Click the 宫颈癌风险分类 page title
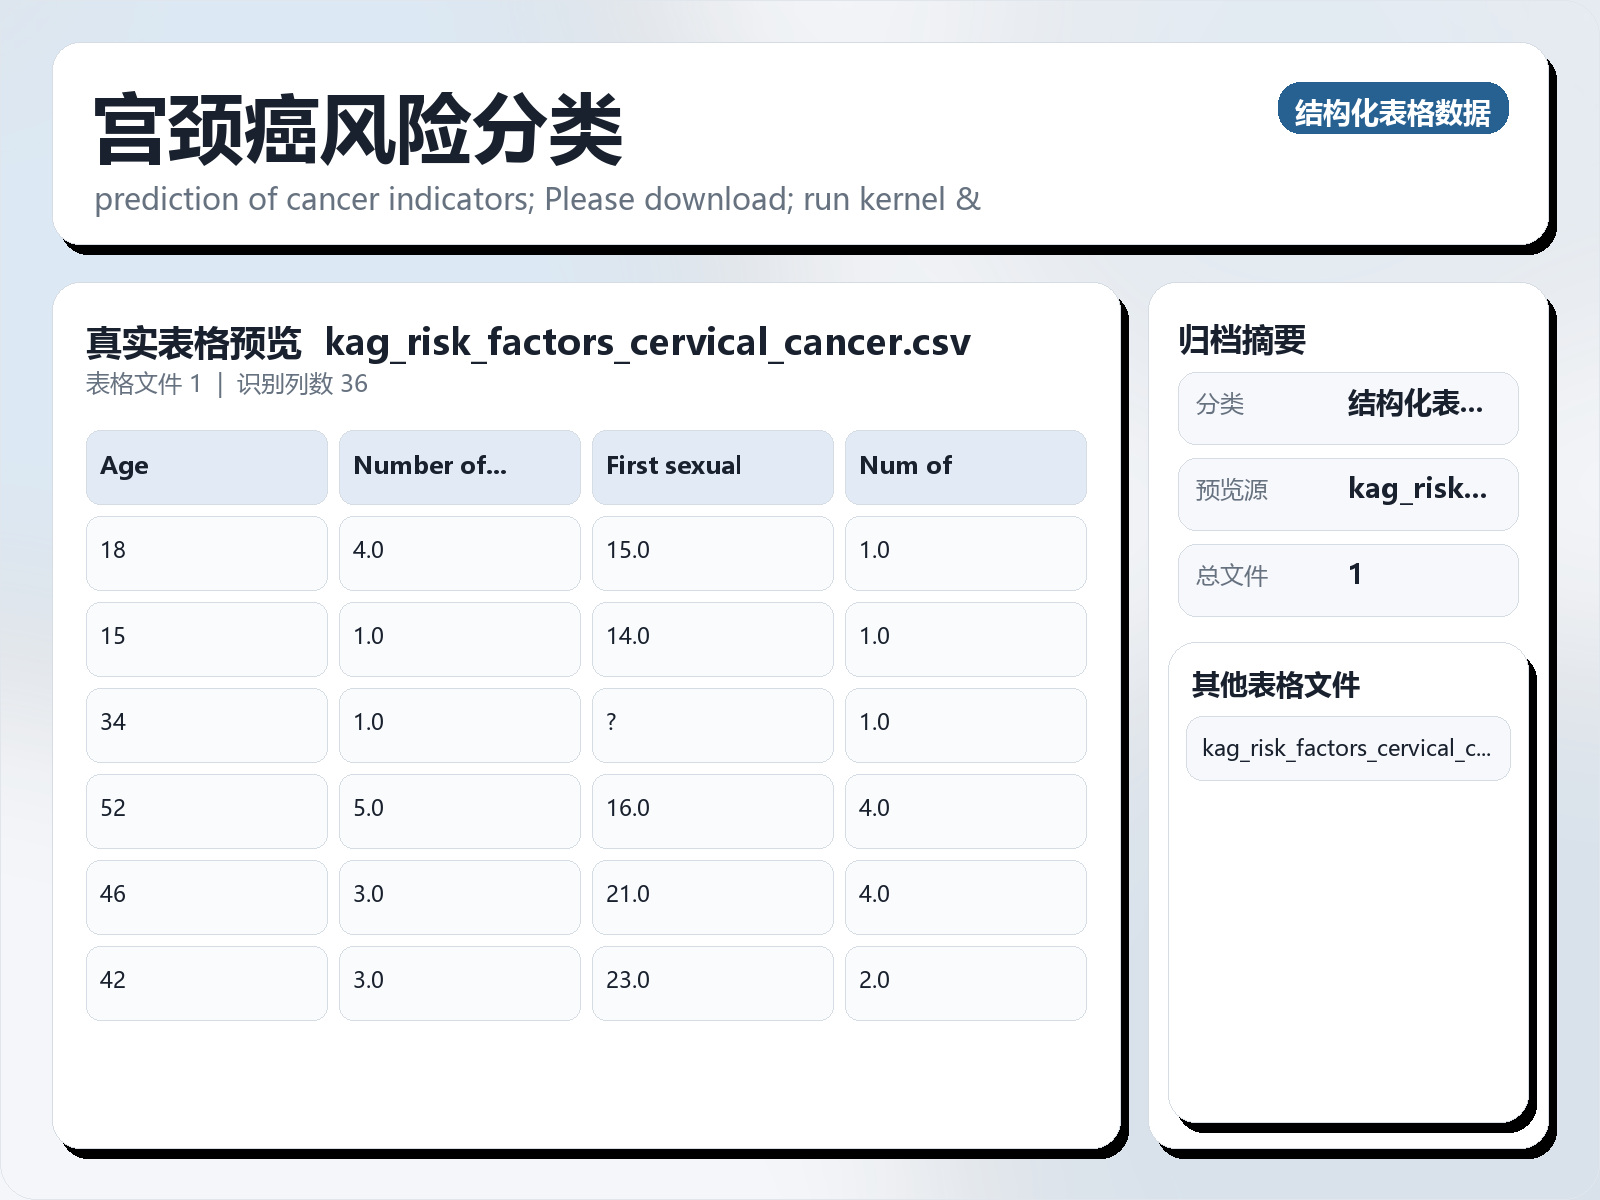Viewport: 1600px width, 1200px height. coord(358,130)
